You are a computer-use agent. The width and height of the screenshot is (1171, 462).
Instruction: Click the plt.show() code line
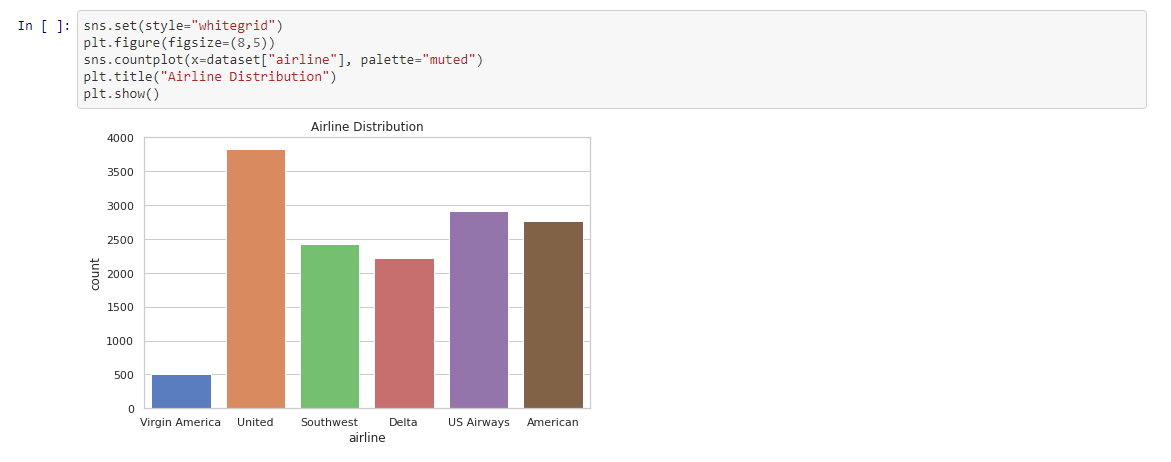(122, 94)
